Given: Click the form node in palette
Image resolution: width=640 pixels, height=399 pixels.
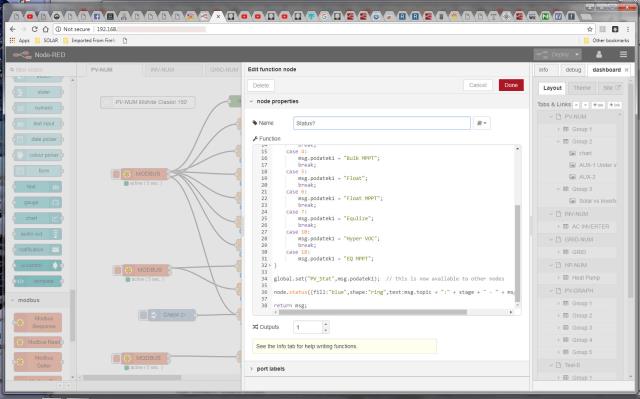Looking at the screenshot, I should pyautogui.click(x=38, y=171).
